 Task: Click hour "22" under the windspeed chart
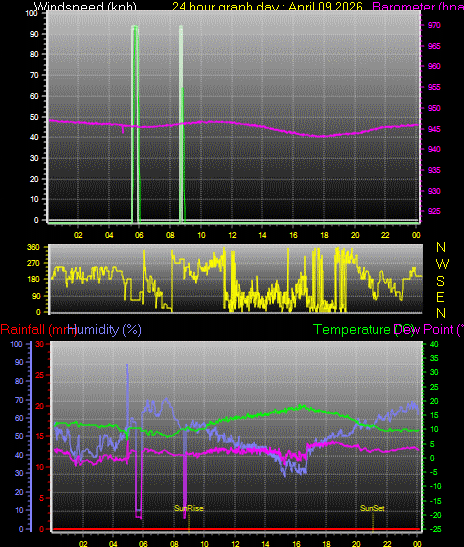point(385,235)
